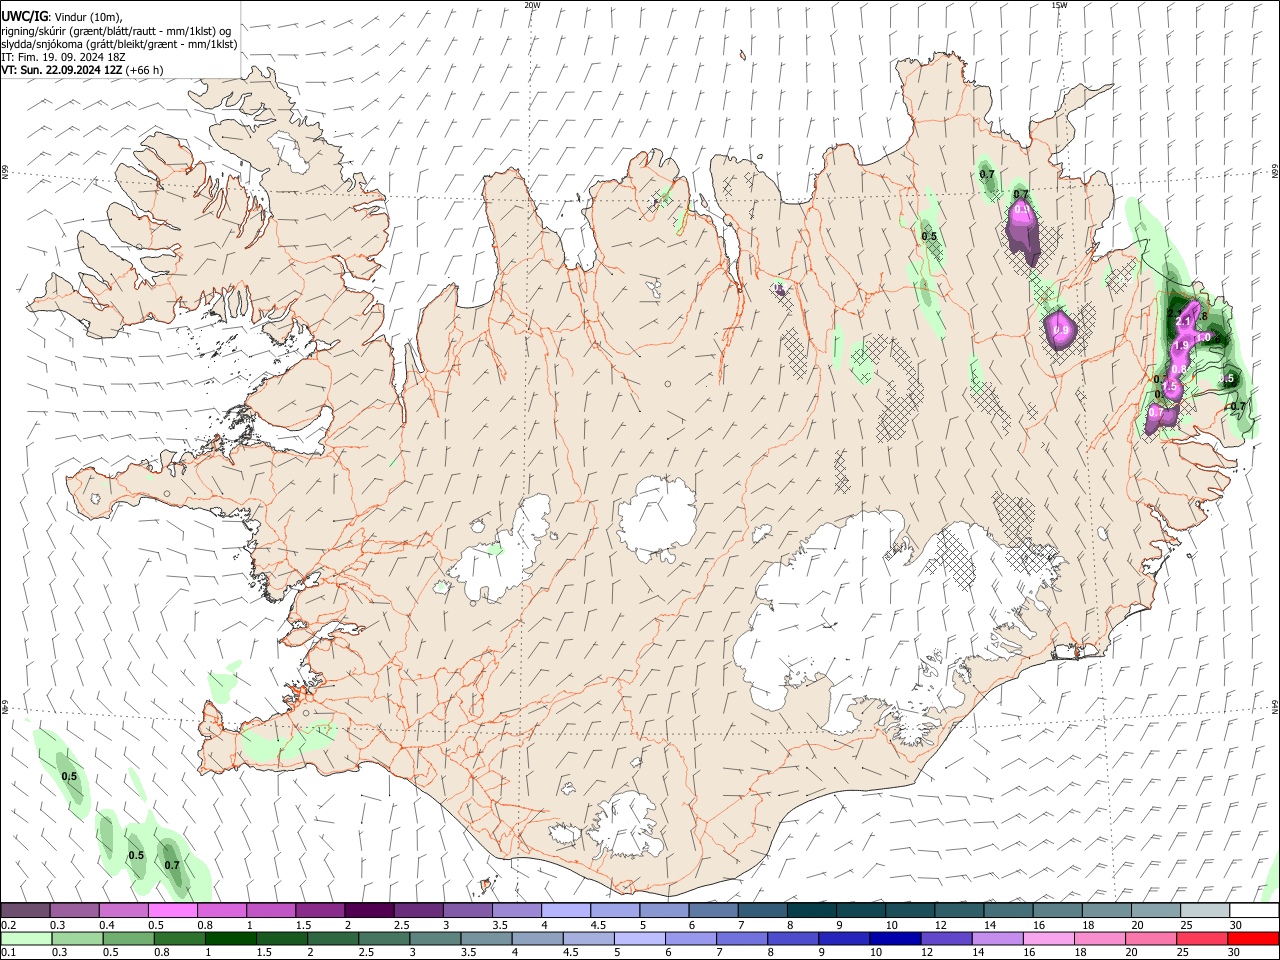Click the '0.8' snowfall value in the east
The height and width of the screenshot is (960, 1280).
(x=1178, y=370)
